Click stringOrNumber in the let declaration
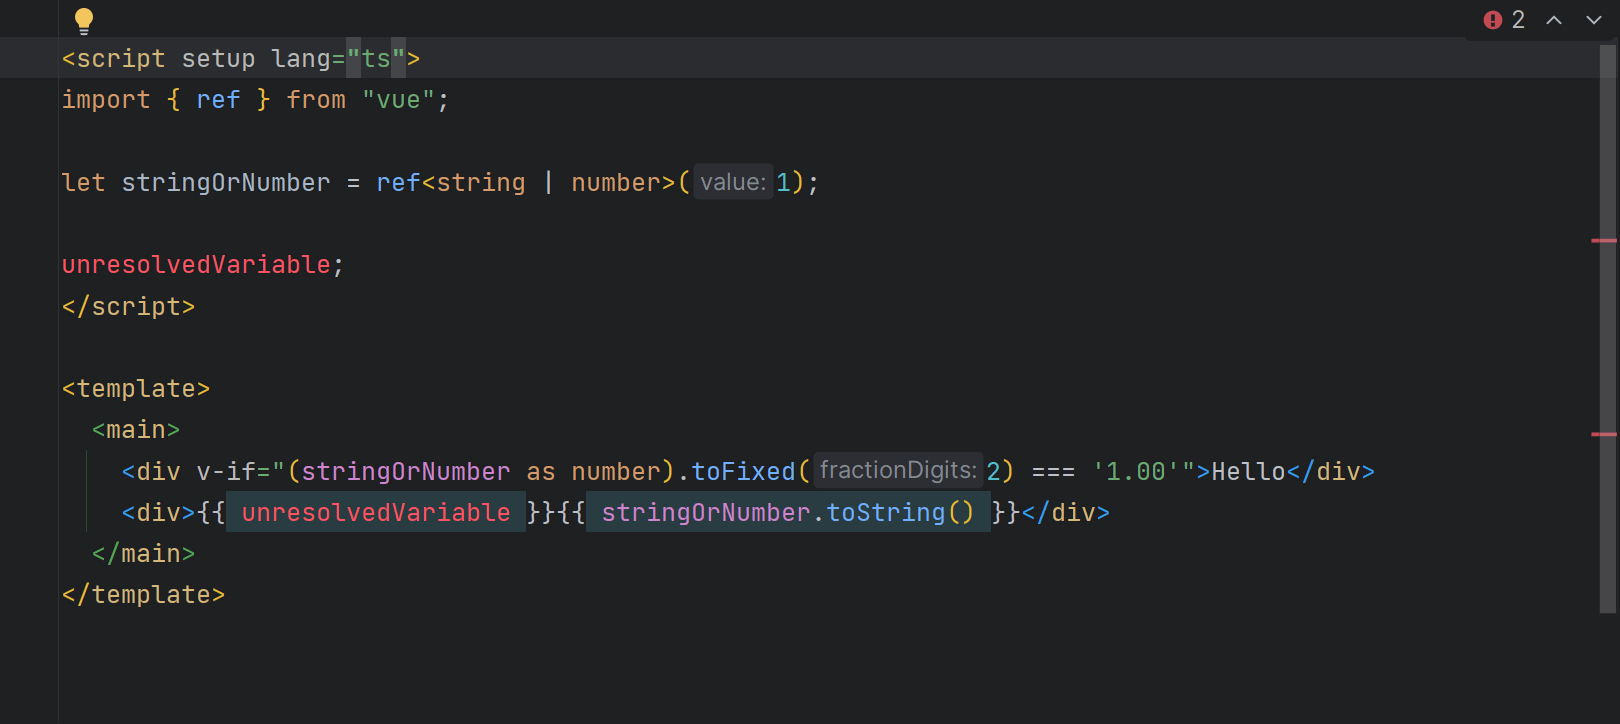Screen dimensions: 1620x724 (225, 183)
